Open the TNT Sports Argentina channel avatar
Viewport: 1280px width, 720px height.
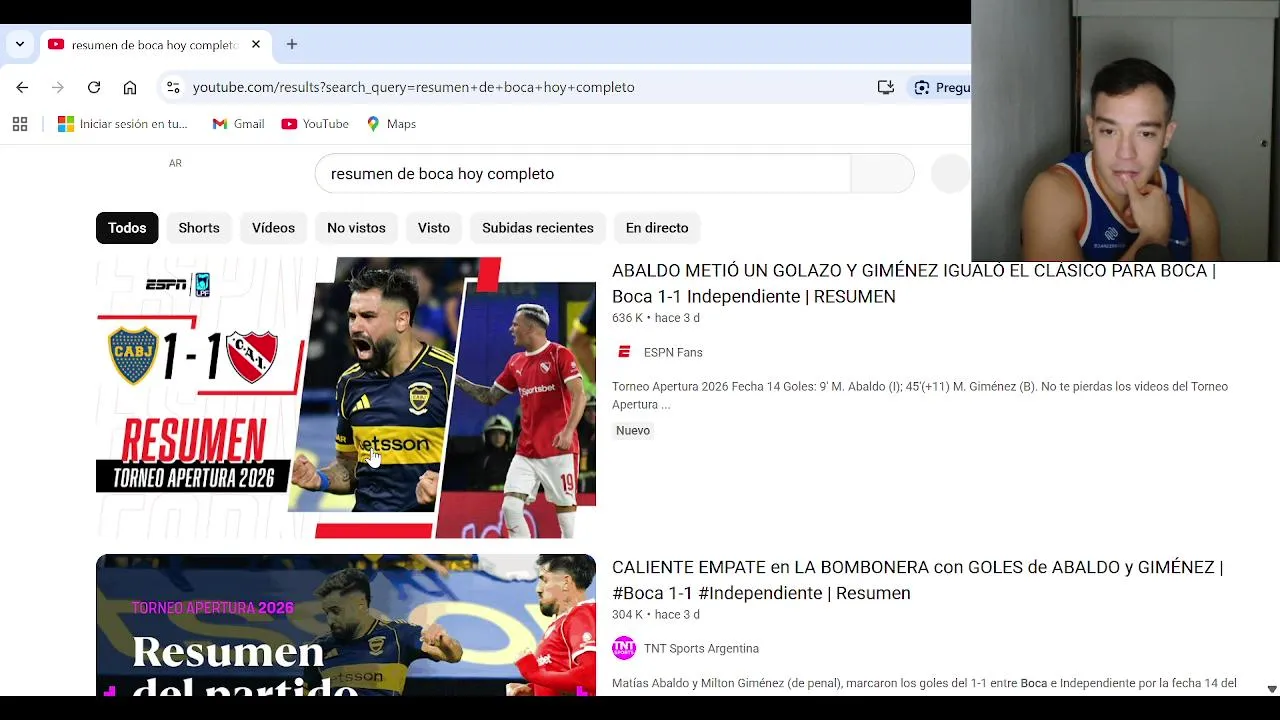624,648
